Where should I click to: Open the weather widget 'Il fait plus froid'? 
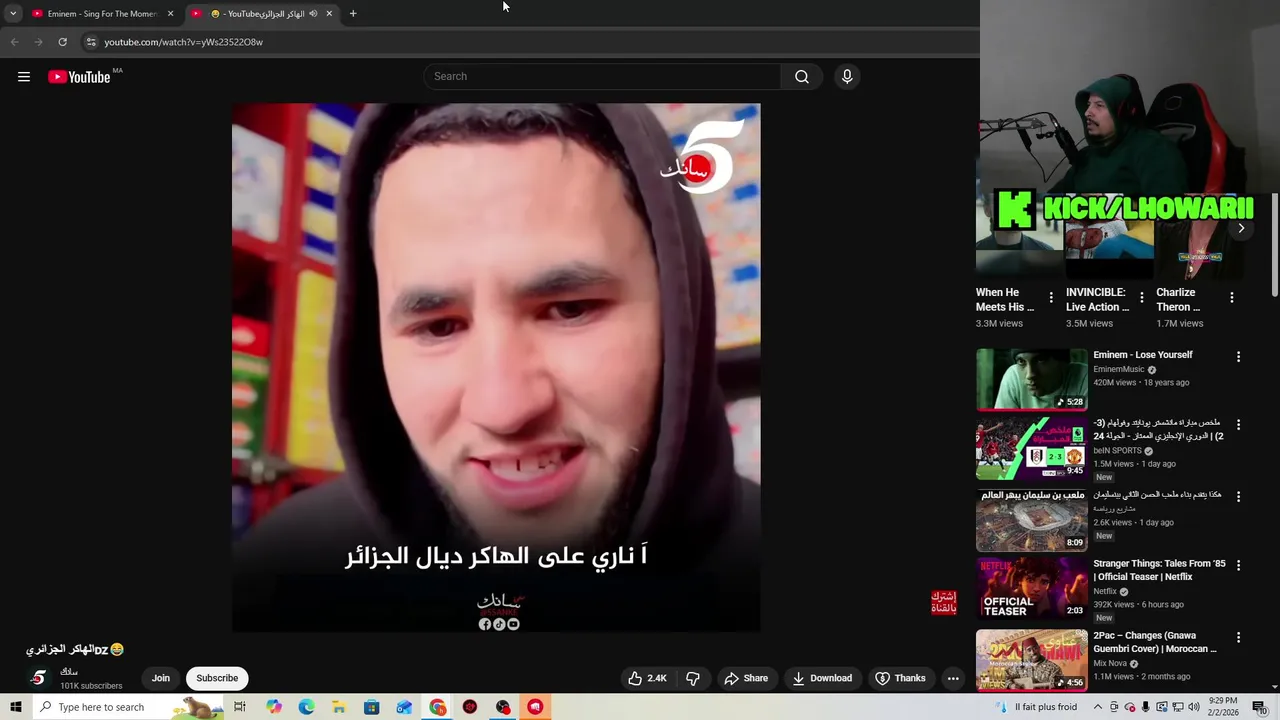(1037, 707)
